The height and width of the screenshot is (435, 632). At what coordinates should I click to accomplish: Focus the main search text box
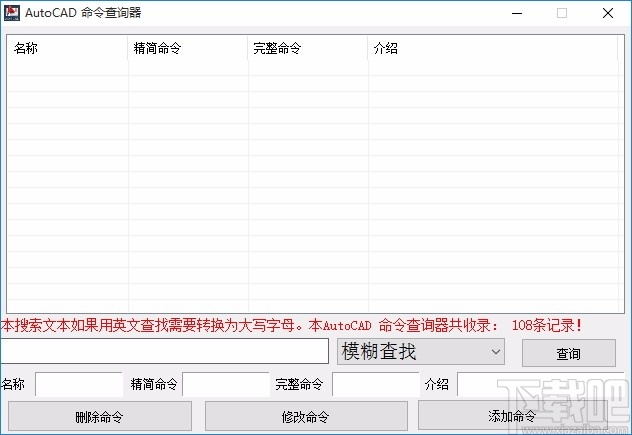(x=164, y=351)
